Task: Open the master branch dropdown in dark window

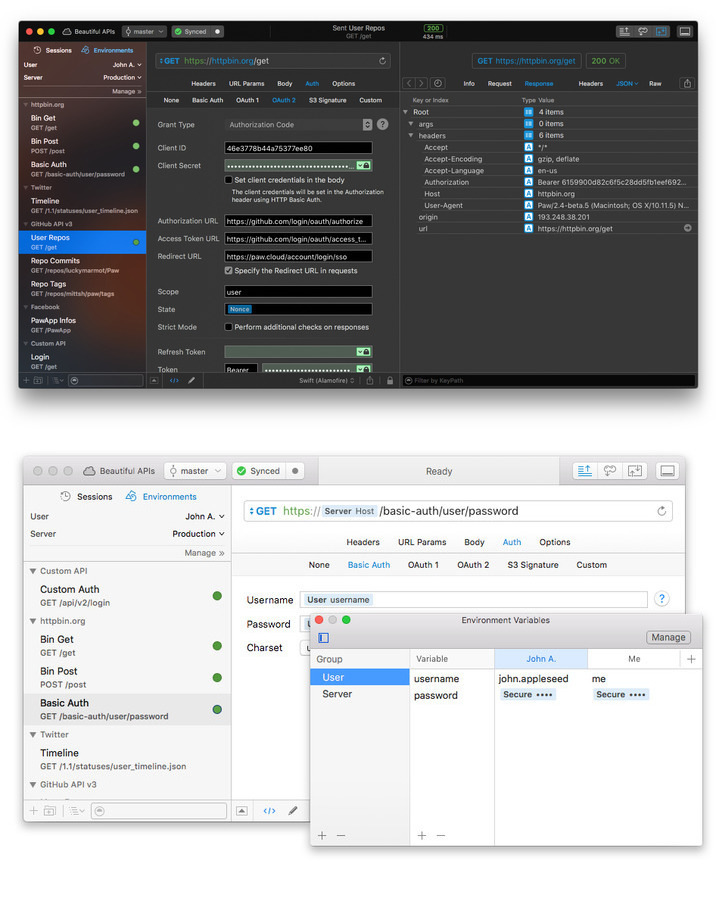Action: click(x=144, y=32)
